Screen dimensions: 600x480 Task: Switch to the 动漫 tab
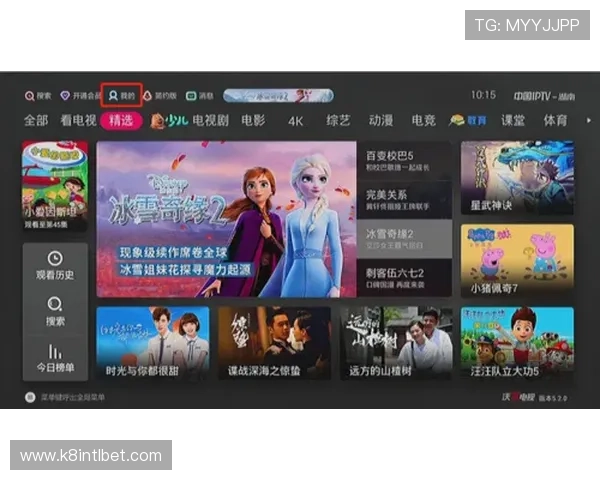pyautogui.click(x=381, y=121)
